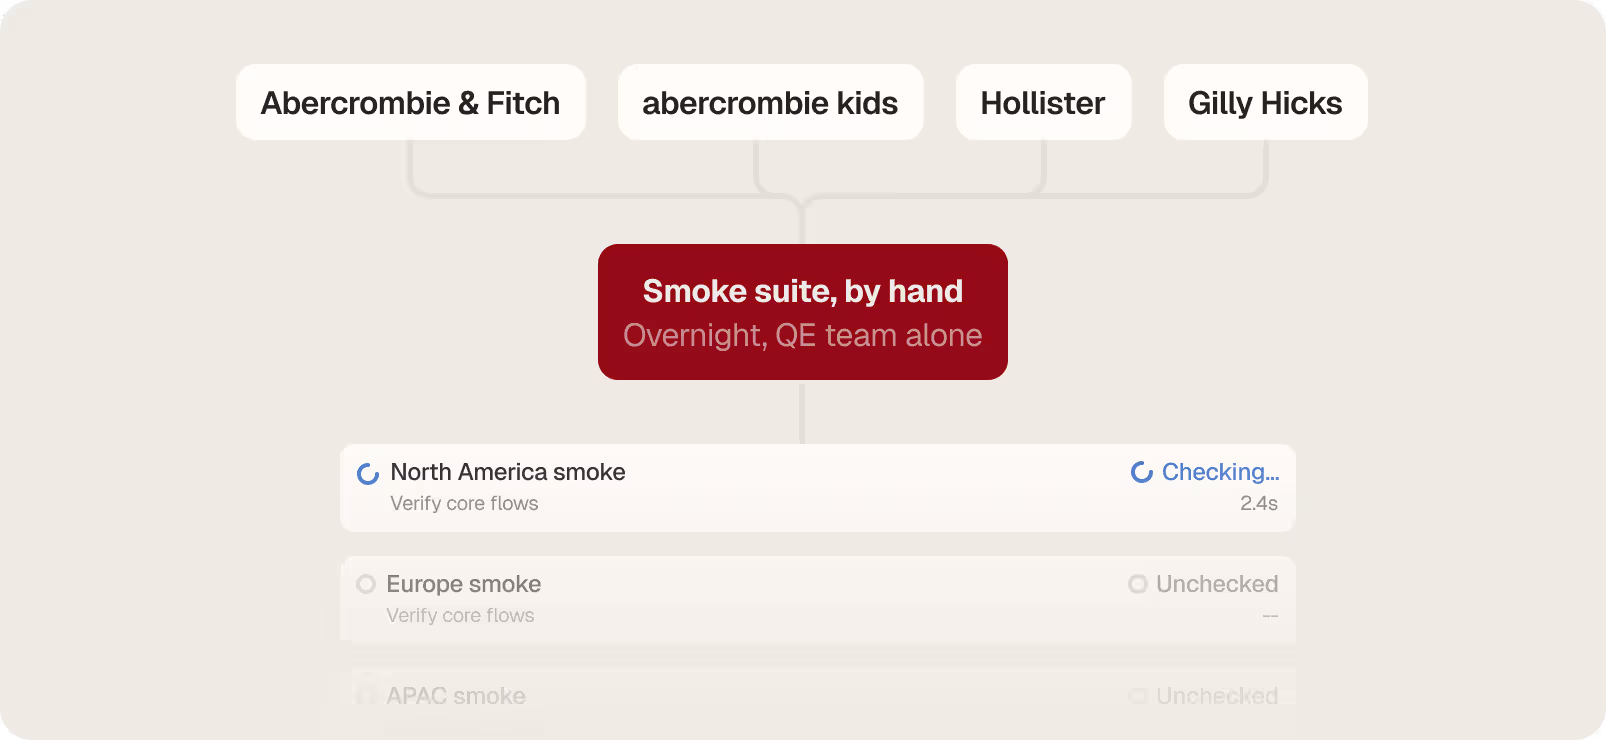This screenshot has height=740, width=1606.
Task: Click the circle icon next to Europe's Unchecked status
Action: [x=1138, y=584]
